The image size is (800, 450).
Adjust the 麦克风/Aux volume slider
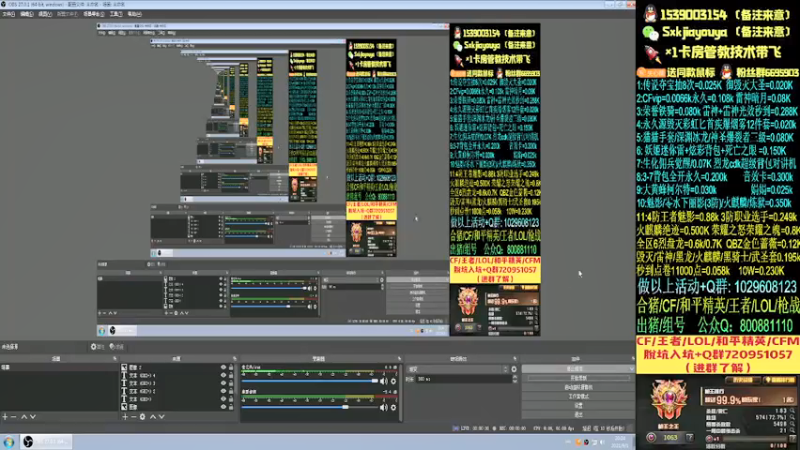pos(310,381)
